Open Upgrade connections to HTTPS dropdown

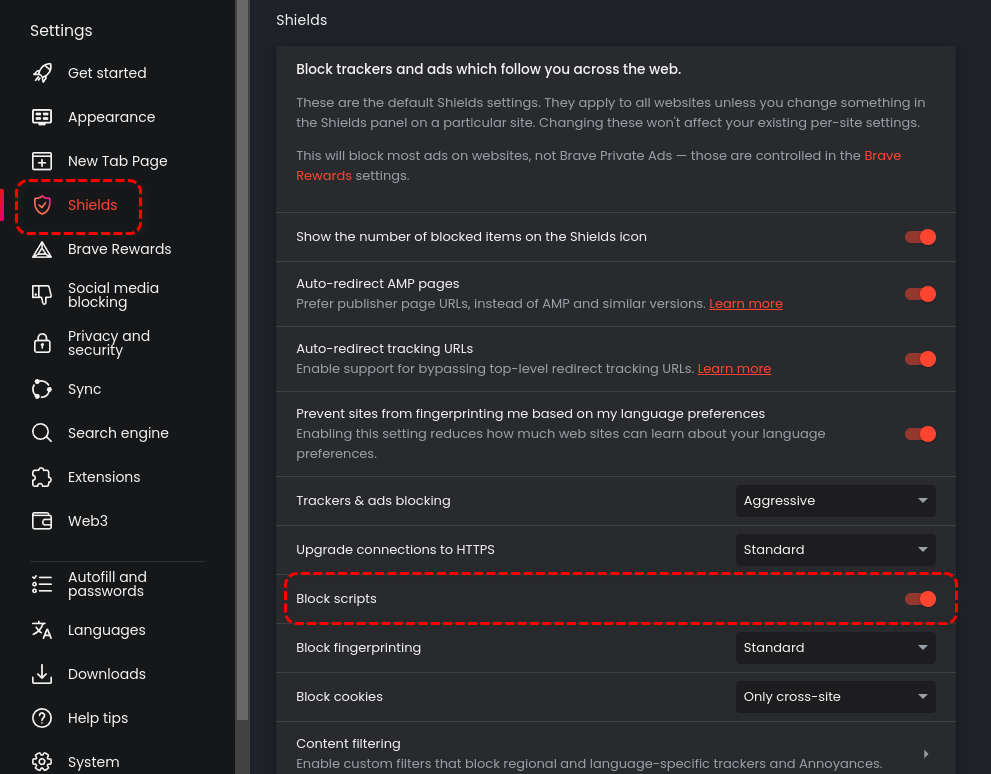click(836, 550)
